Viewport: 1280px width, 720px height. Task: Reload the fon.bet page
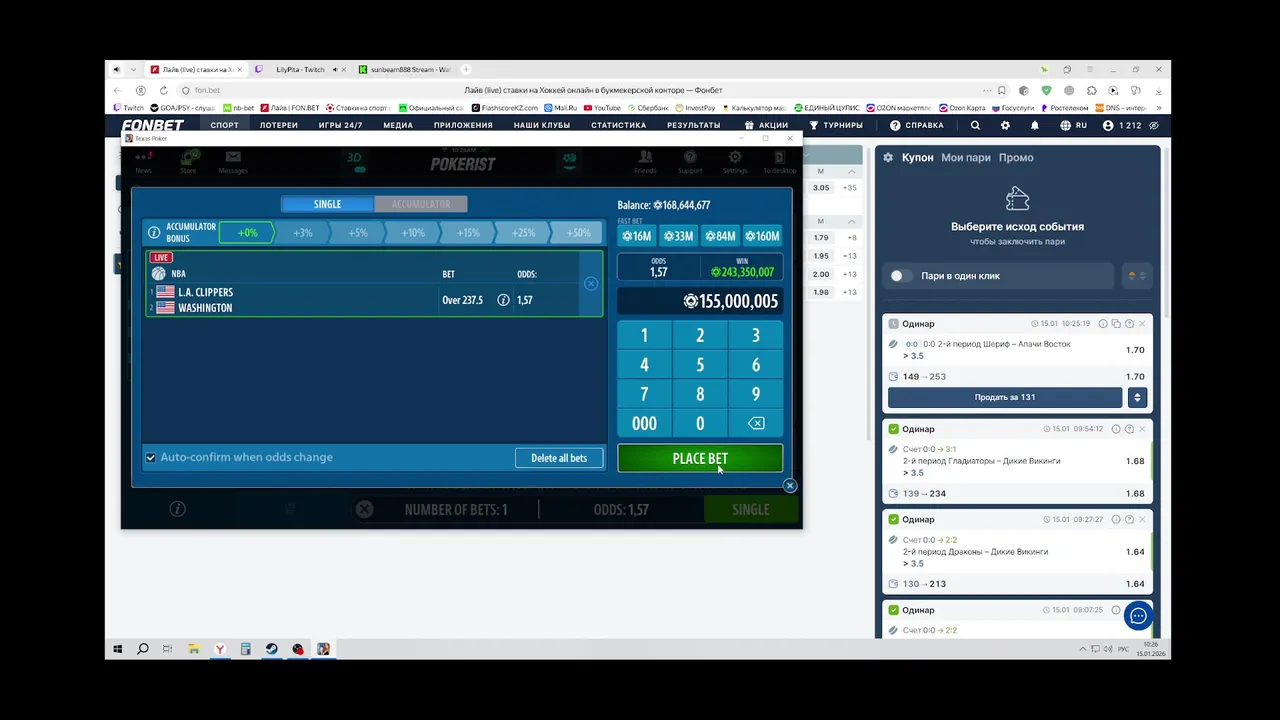click(162, 90)
